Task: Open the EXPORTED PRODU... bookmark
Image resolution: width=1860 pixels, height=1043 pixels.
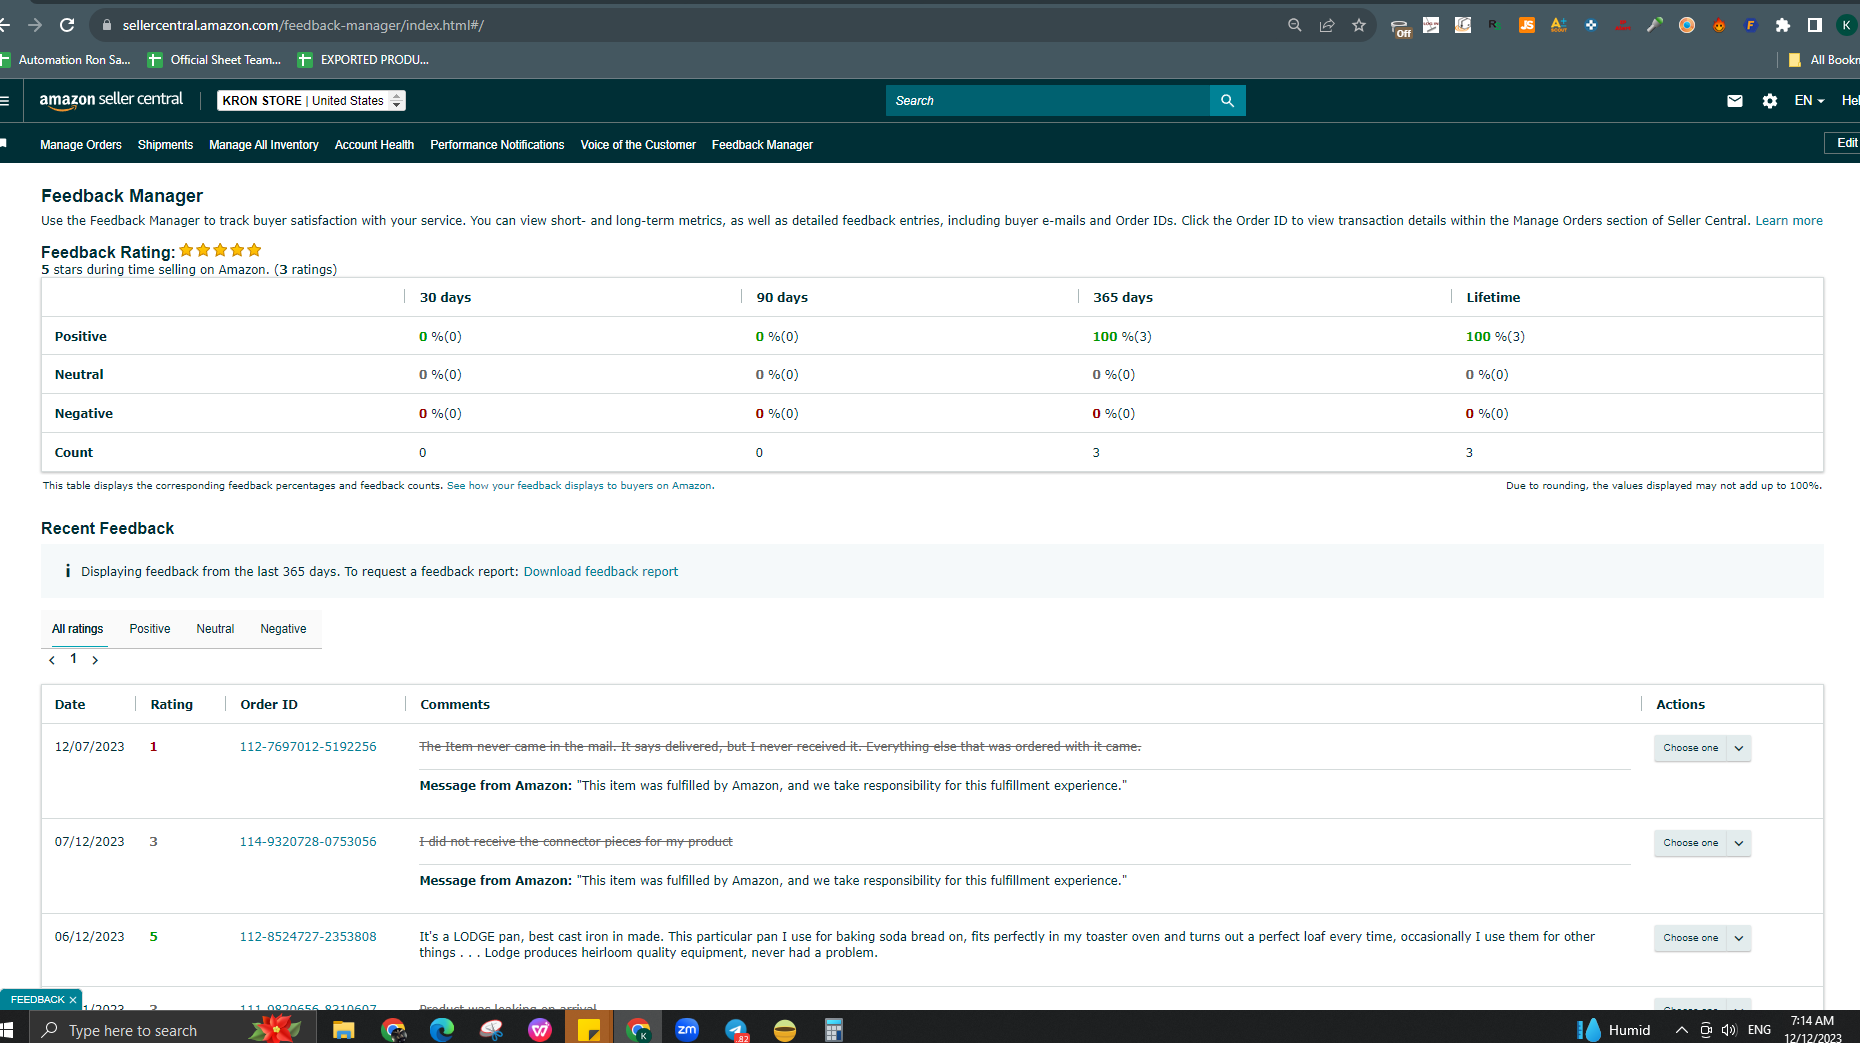Action: 364,60
